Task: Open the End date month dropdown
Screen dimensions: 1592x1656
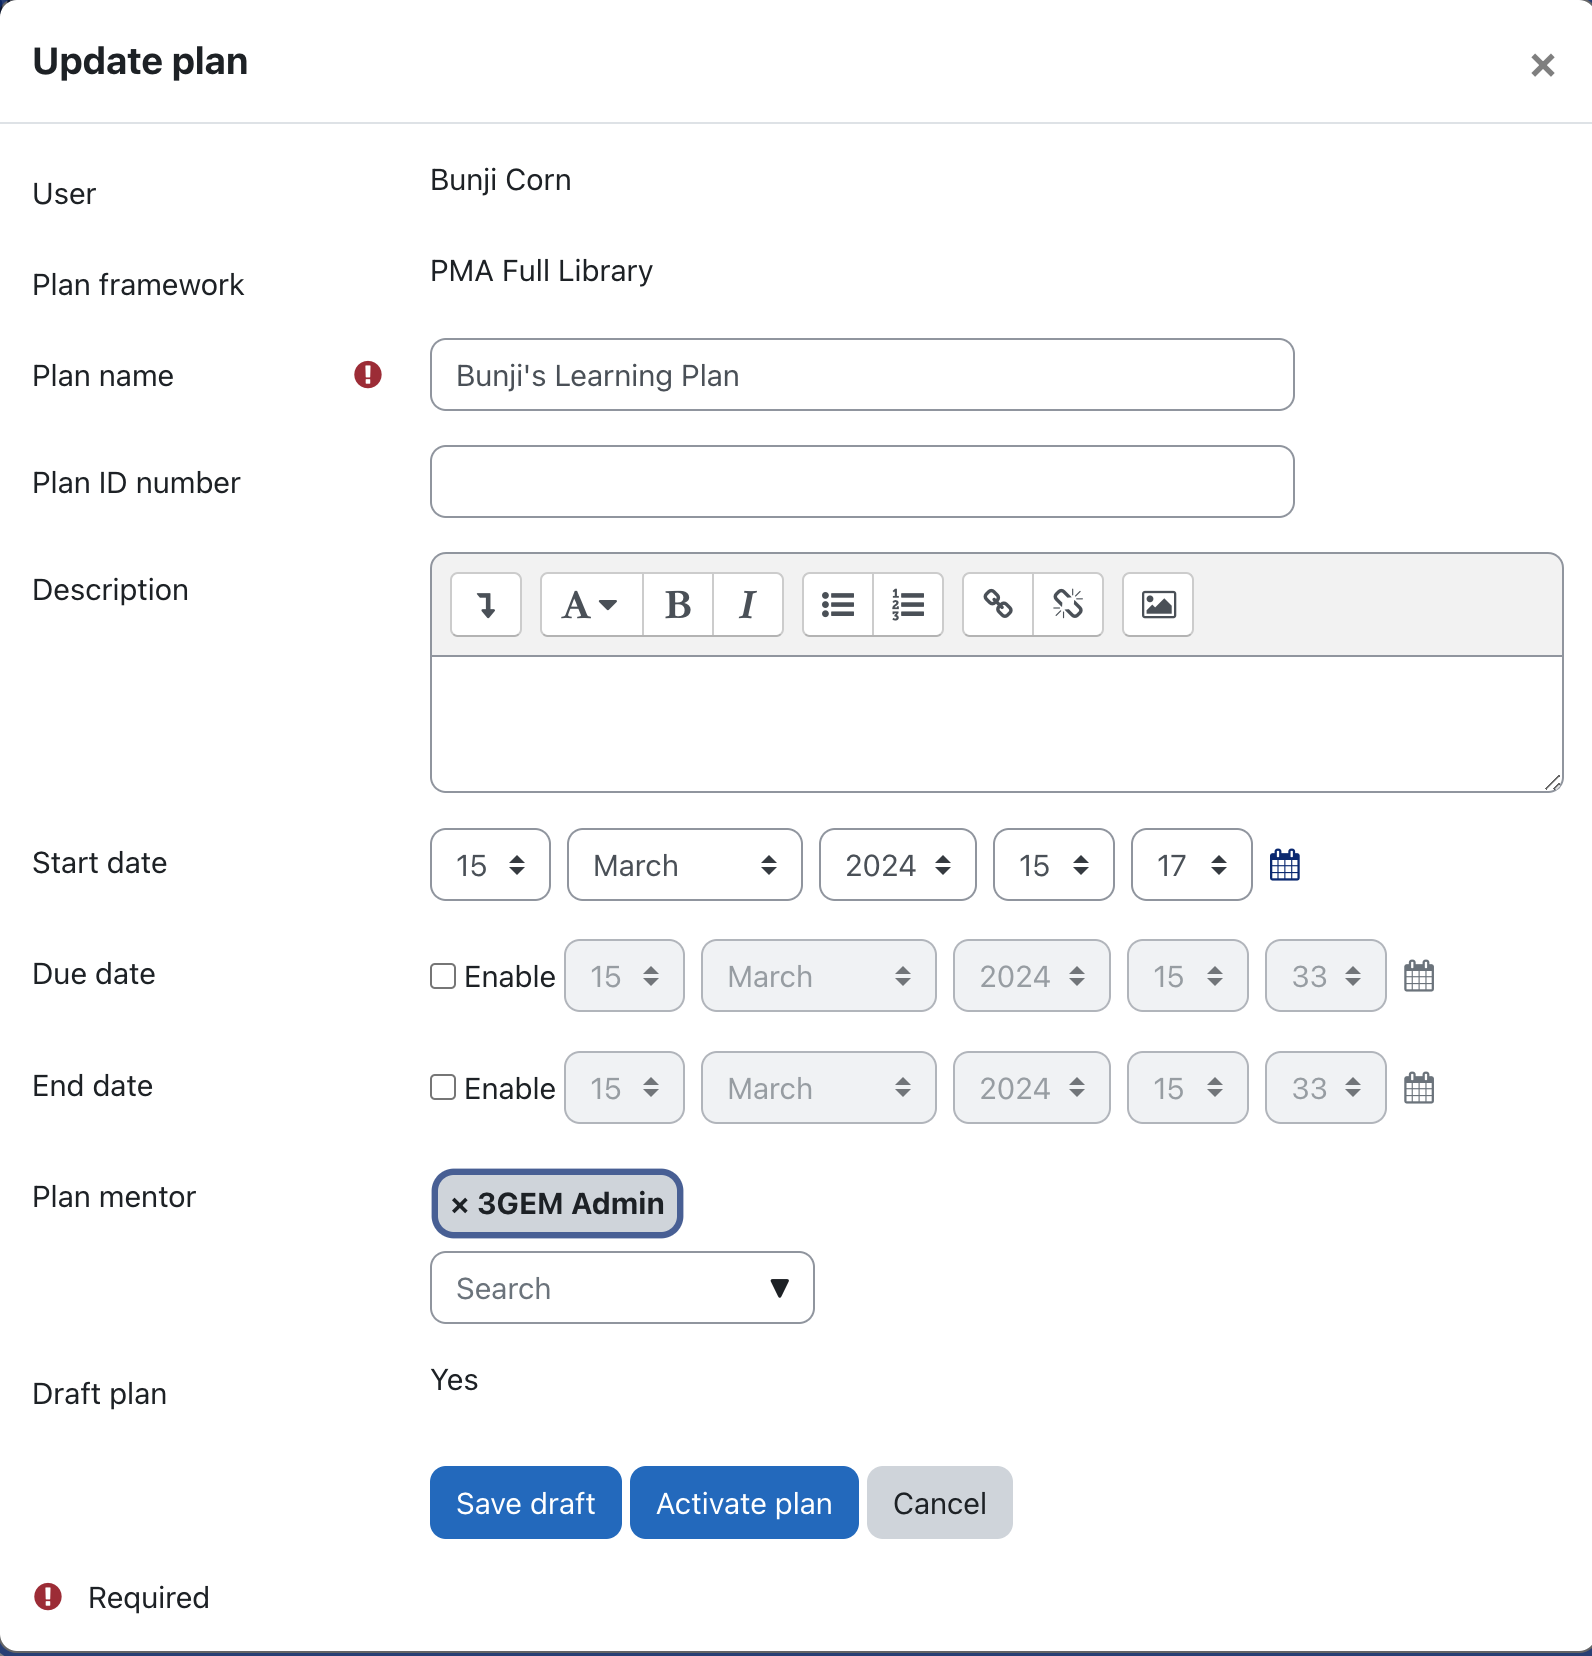Action: click(x=819, y=1088)
